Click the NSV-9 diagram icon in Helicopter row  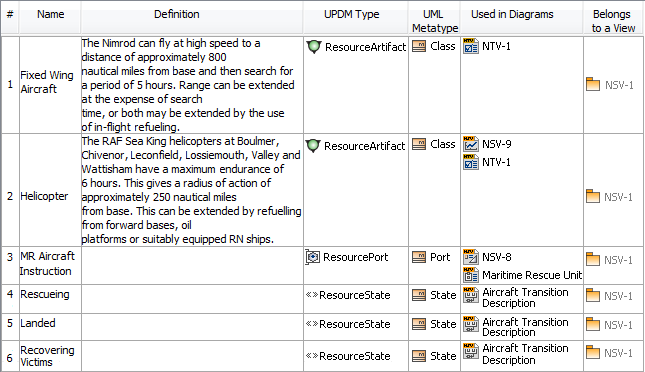471,144
